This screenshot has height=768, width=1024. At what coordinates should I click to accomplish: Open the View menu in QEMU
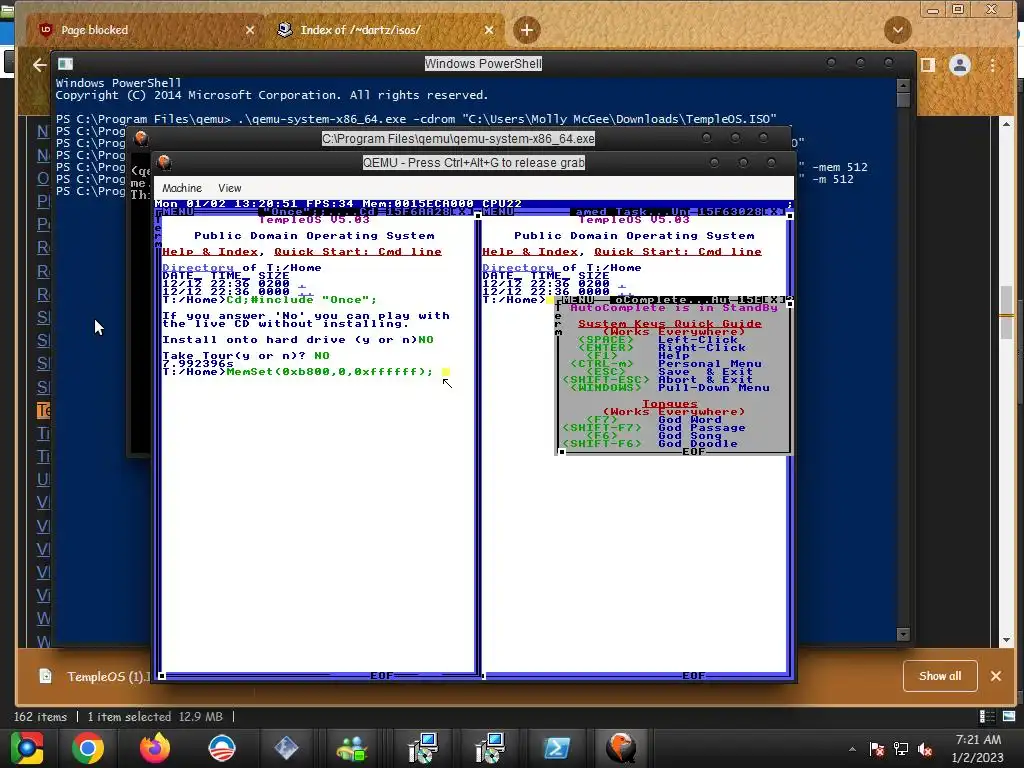point(229,188)
